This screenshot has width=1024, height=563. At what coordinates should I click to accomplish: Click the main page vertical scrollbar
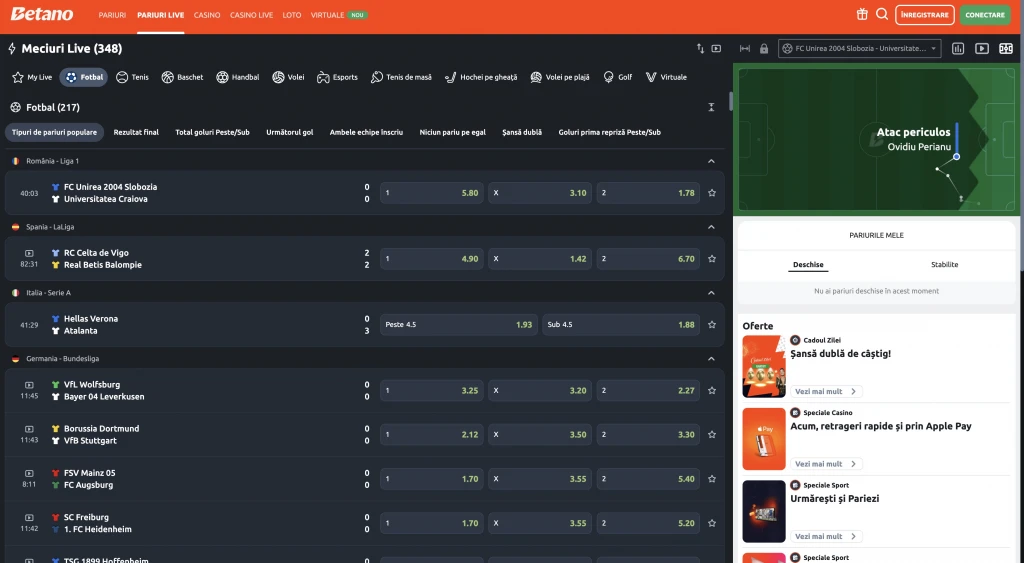pyautogui.click(x=730, y=102)
